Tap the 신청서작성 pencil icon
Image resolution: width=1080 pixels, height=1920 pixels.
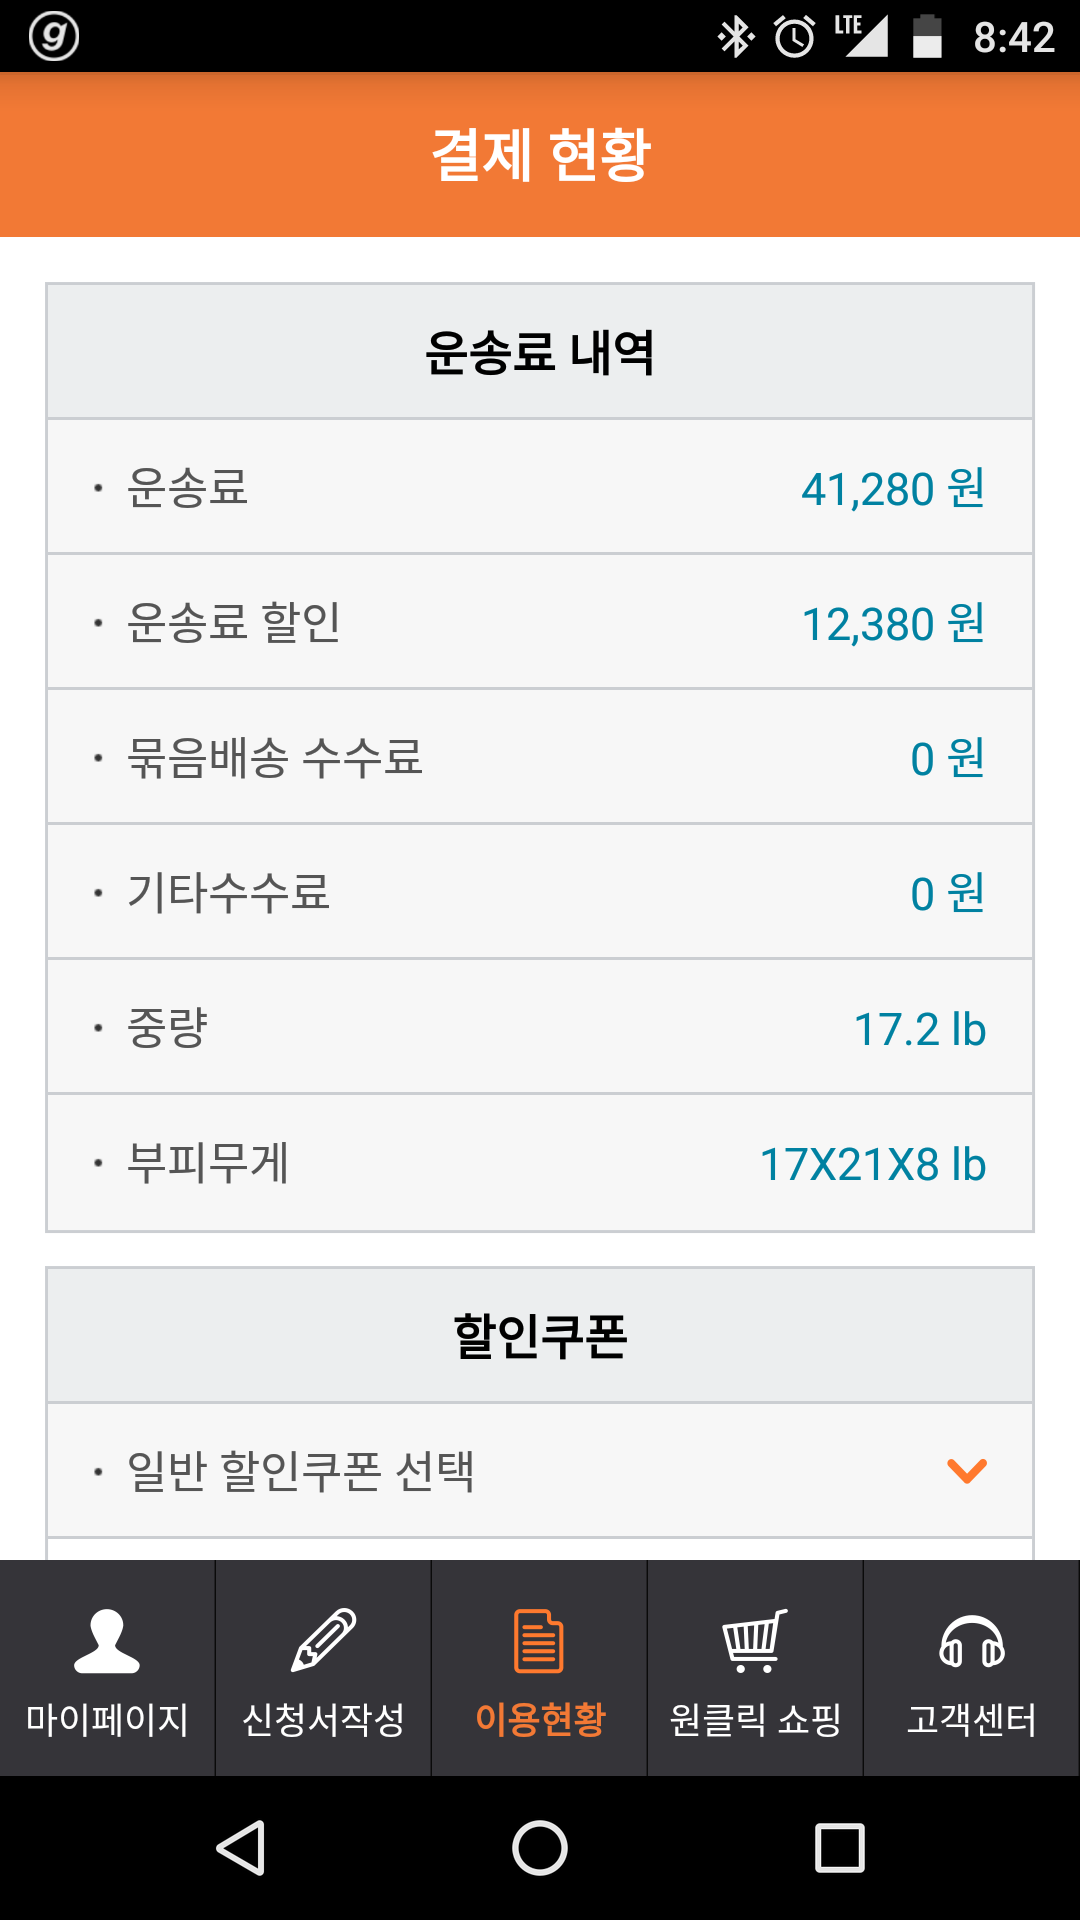323,1641
